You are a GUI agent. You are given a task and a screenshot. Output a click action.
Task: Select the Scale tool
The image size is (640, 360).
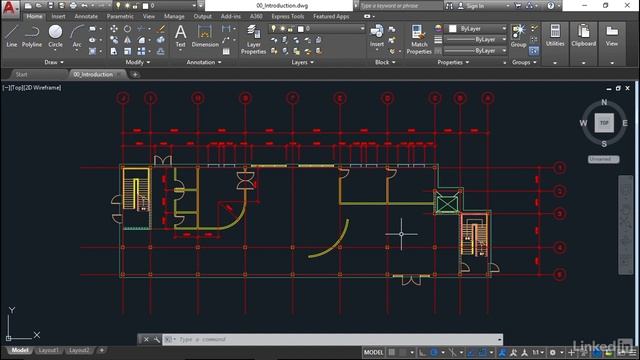click(128, 51)
